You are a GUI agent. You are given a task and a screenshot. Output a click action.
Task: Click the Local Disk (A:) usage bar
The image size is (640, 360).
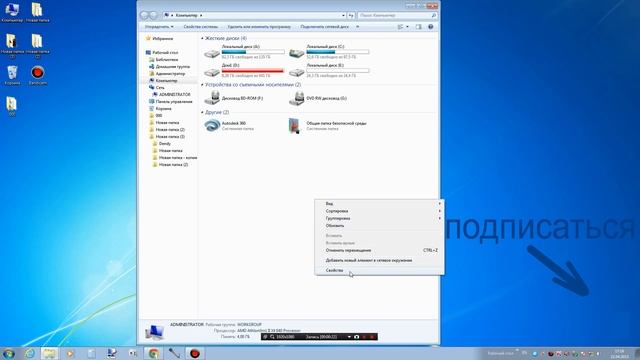tap(253, 52)
